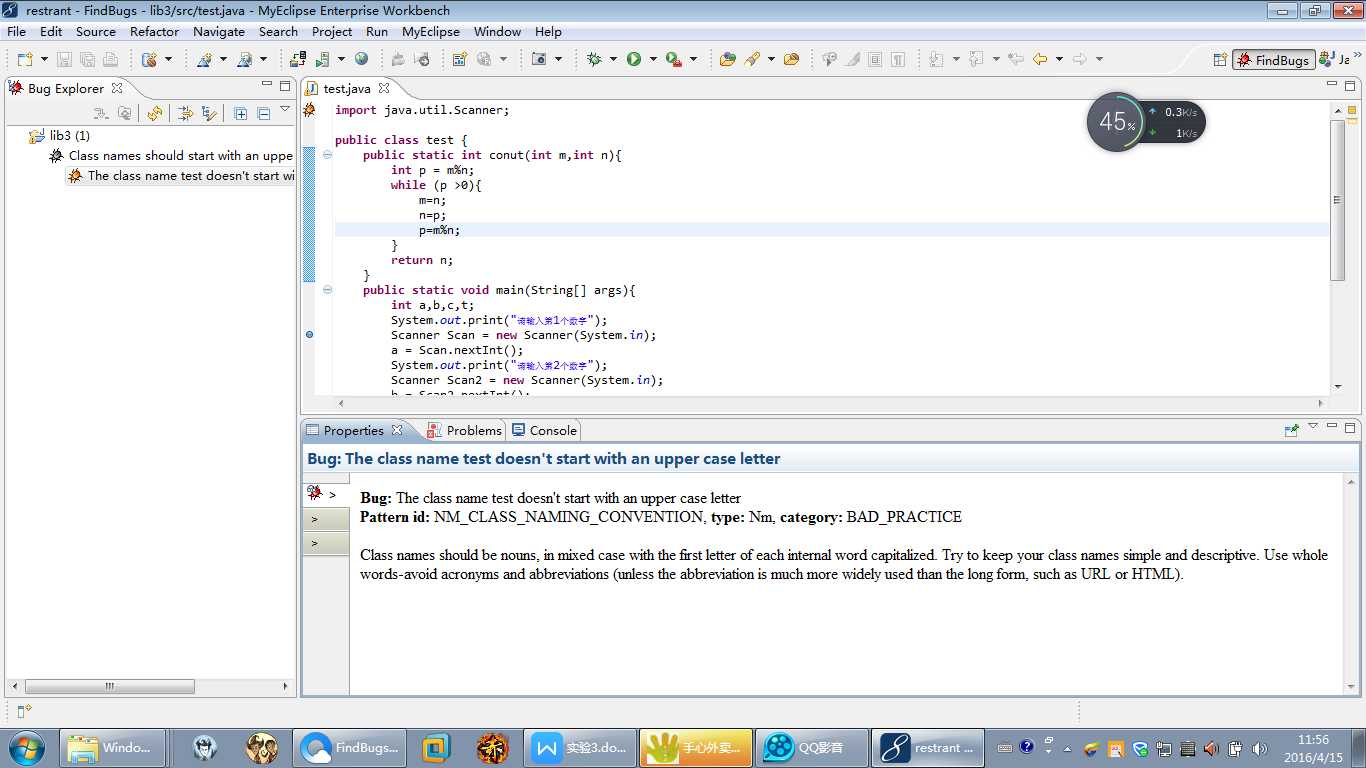Switch to the FindBugs perspective
This screenshot has width=1366, height=768.
coord(1273,60)
